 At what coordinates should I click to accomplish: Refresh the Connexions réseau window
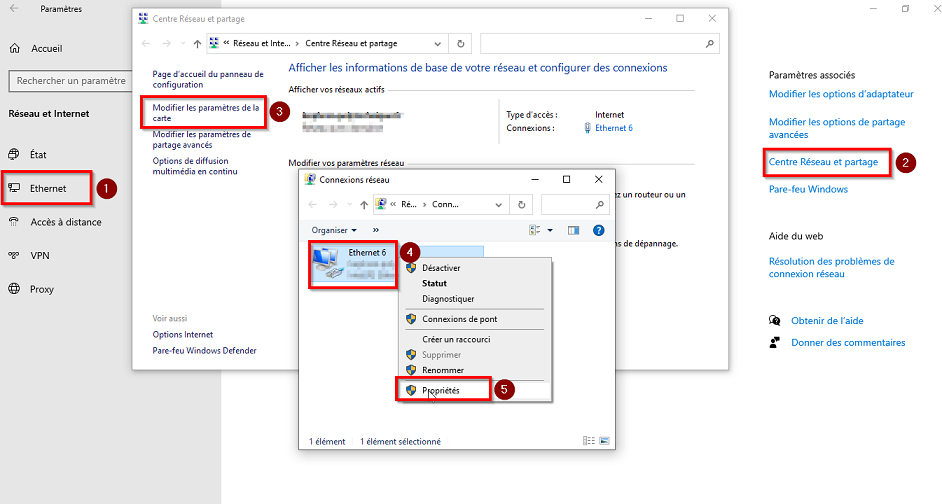pos(521,204)
